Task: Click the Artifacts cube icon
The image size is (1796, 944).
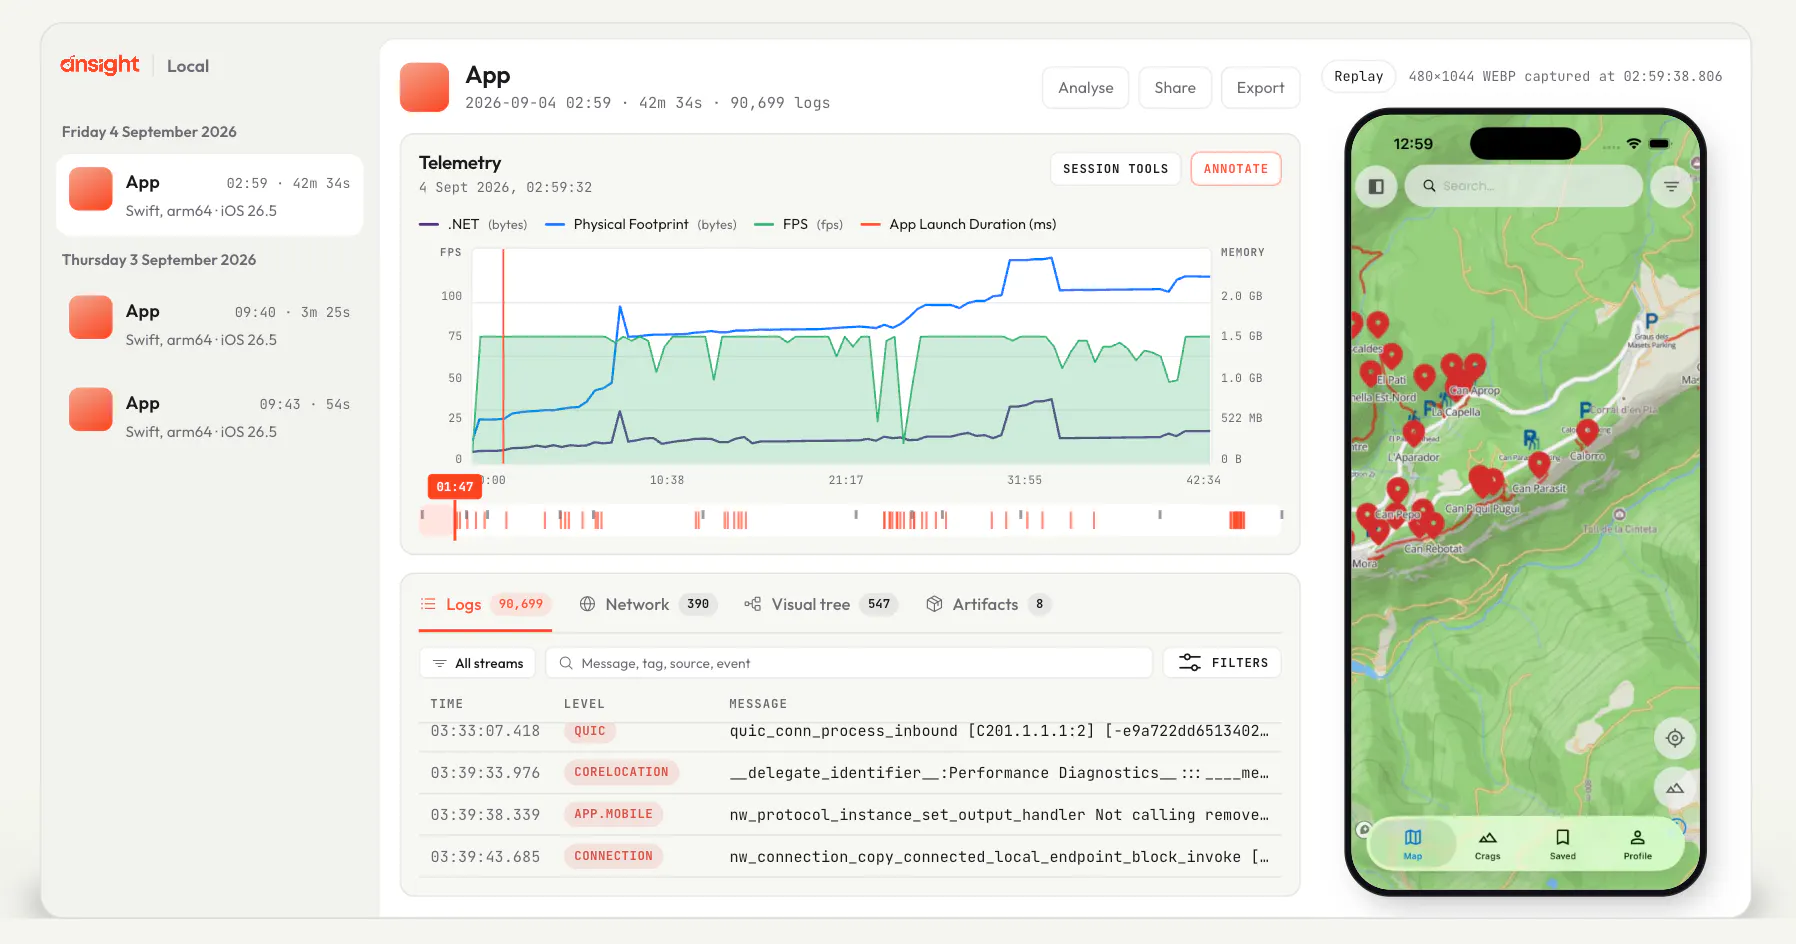Action: [934, 604]
